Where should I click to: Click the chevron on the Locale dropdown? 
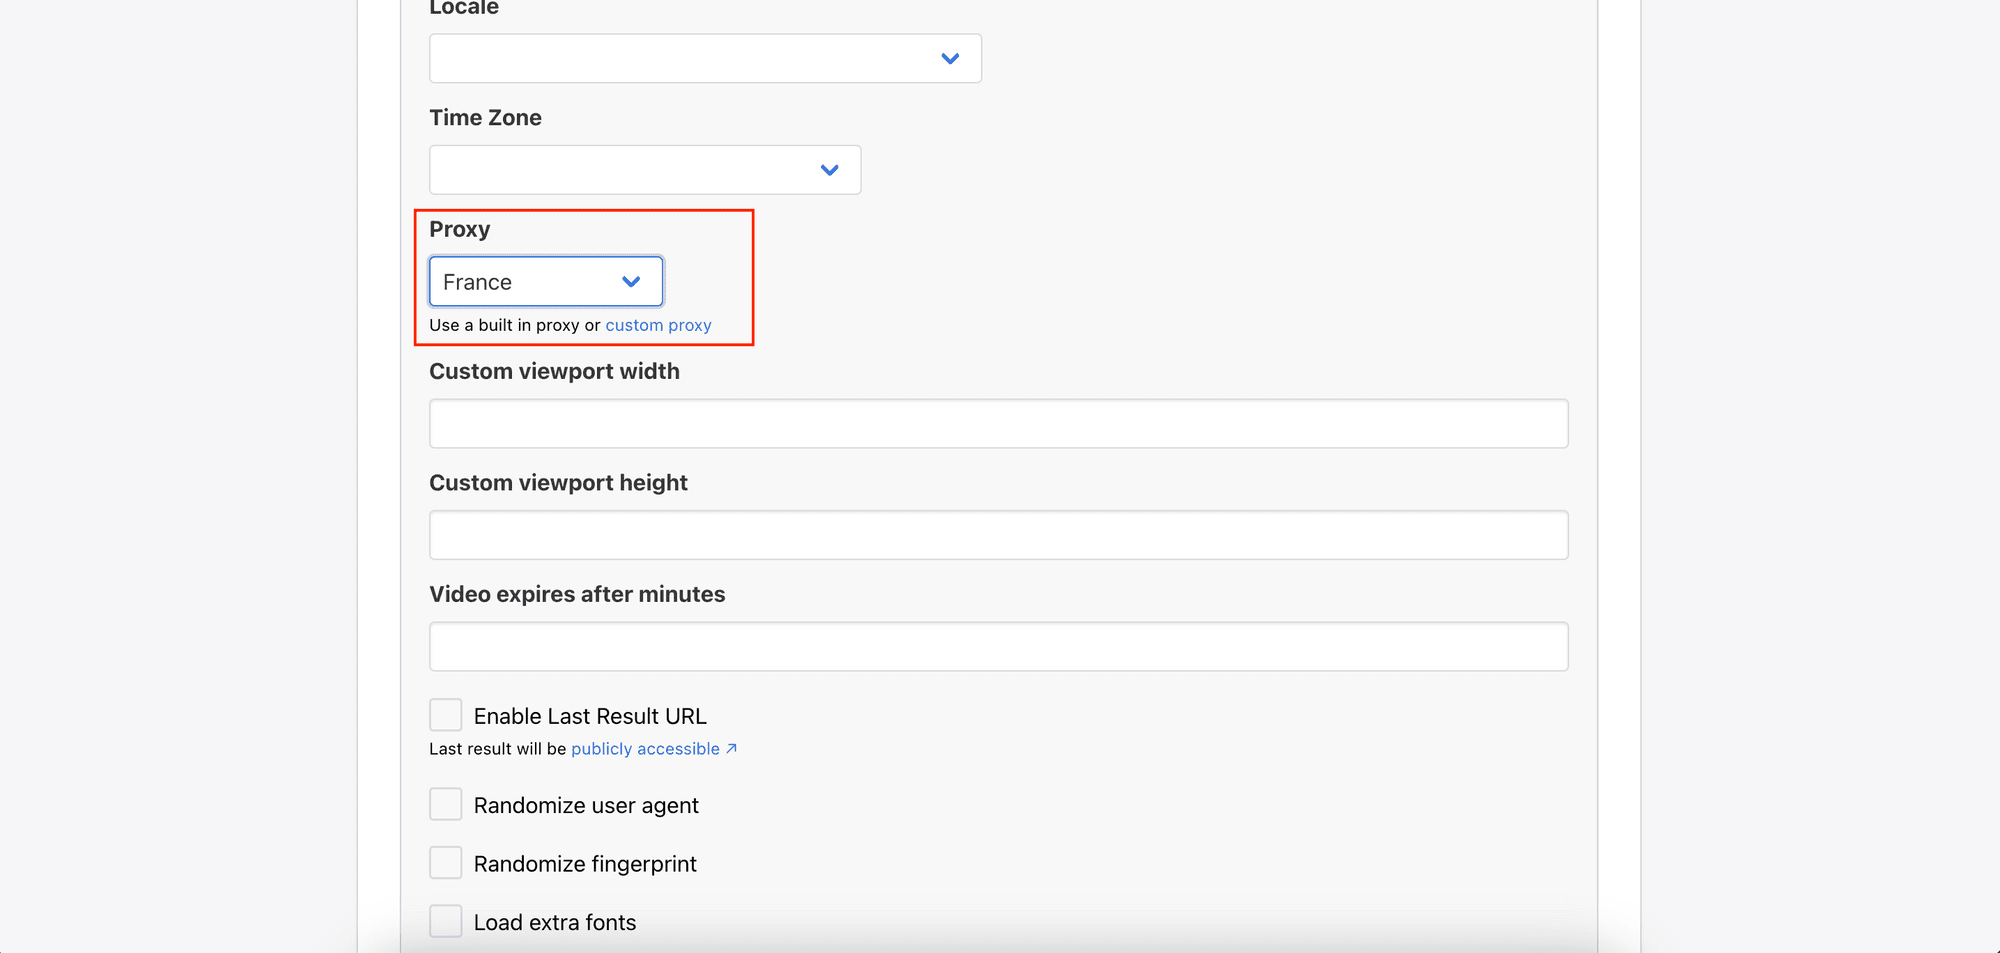pos(949,58)
